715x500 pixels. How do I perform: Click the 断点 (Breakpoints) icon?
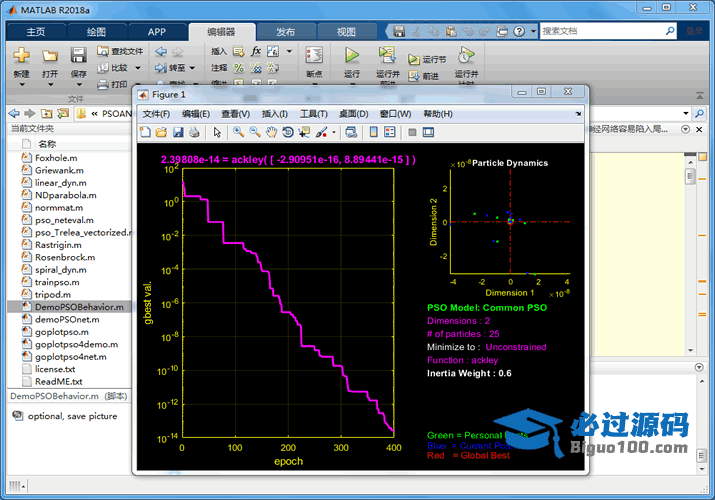coord(314,55)
